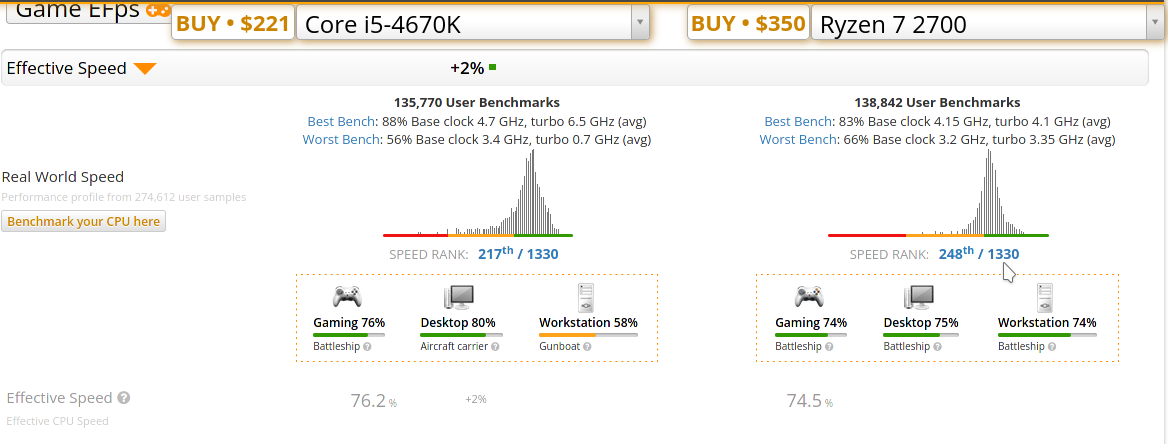Click the Ryzen 7 2700 benchmark histogram
Screen dimensions: 1168x444
click(939, 194)
